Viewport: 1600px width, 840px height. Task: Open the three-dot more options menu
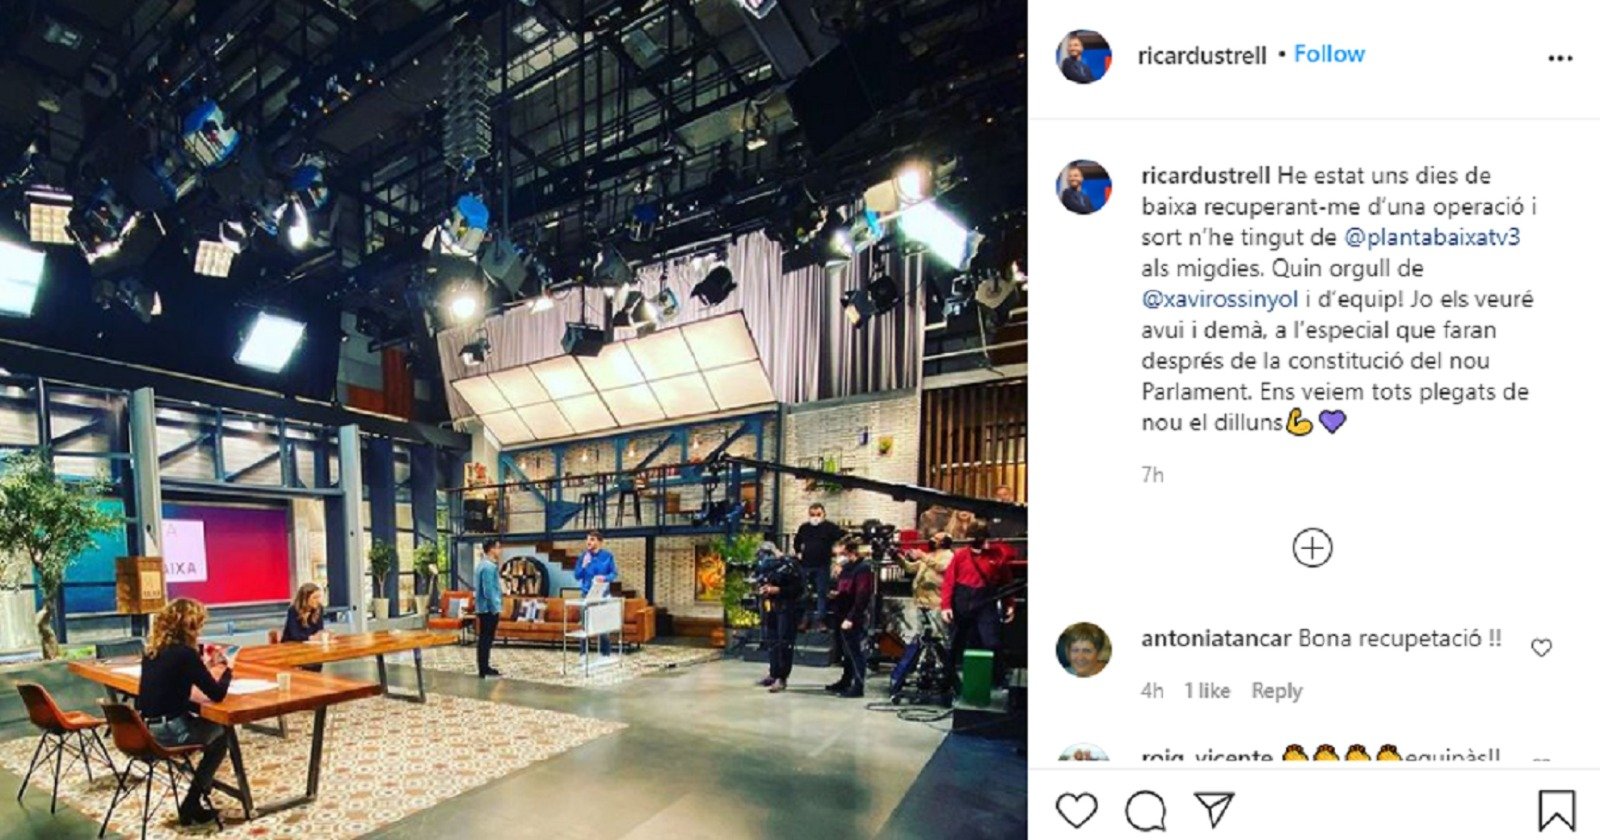(1560, 58)
